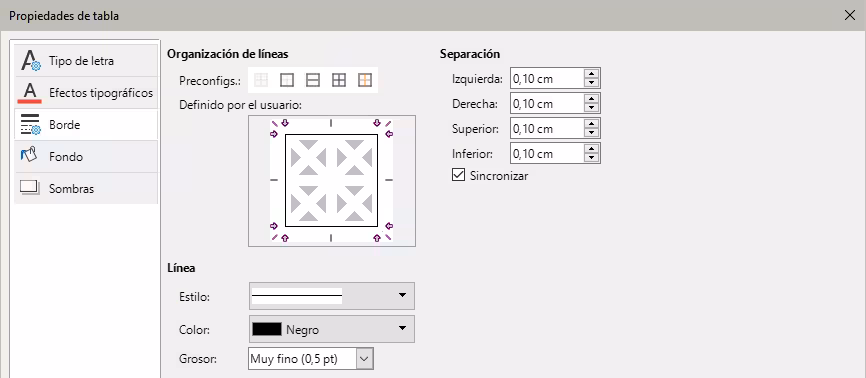Apply box with all inner lines preset
This screenshot has height=378, width=866.
pyautogui.click(x=339, y=80)
